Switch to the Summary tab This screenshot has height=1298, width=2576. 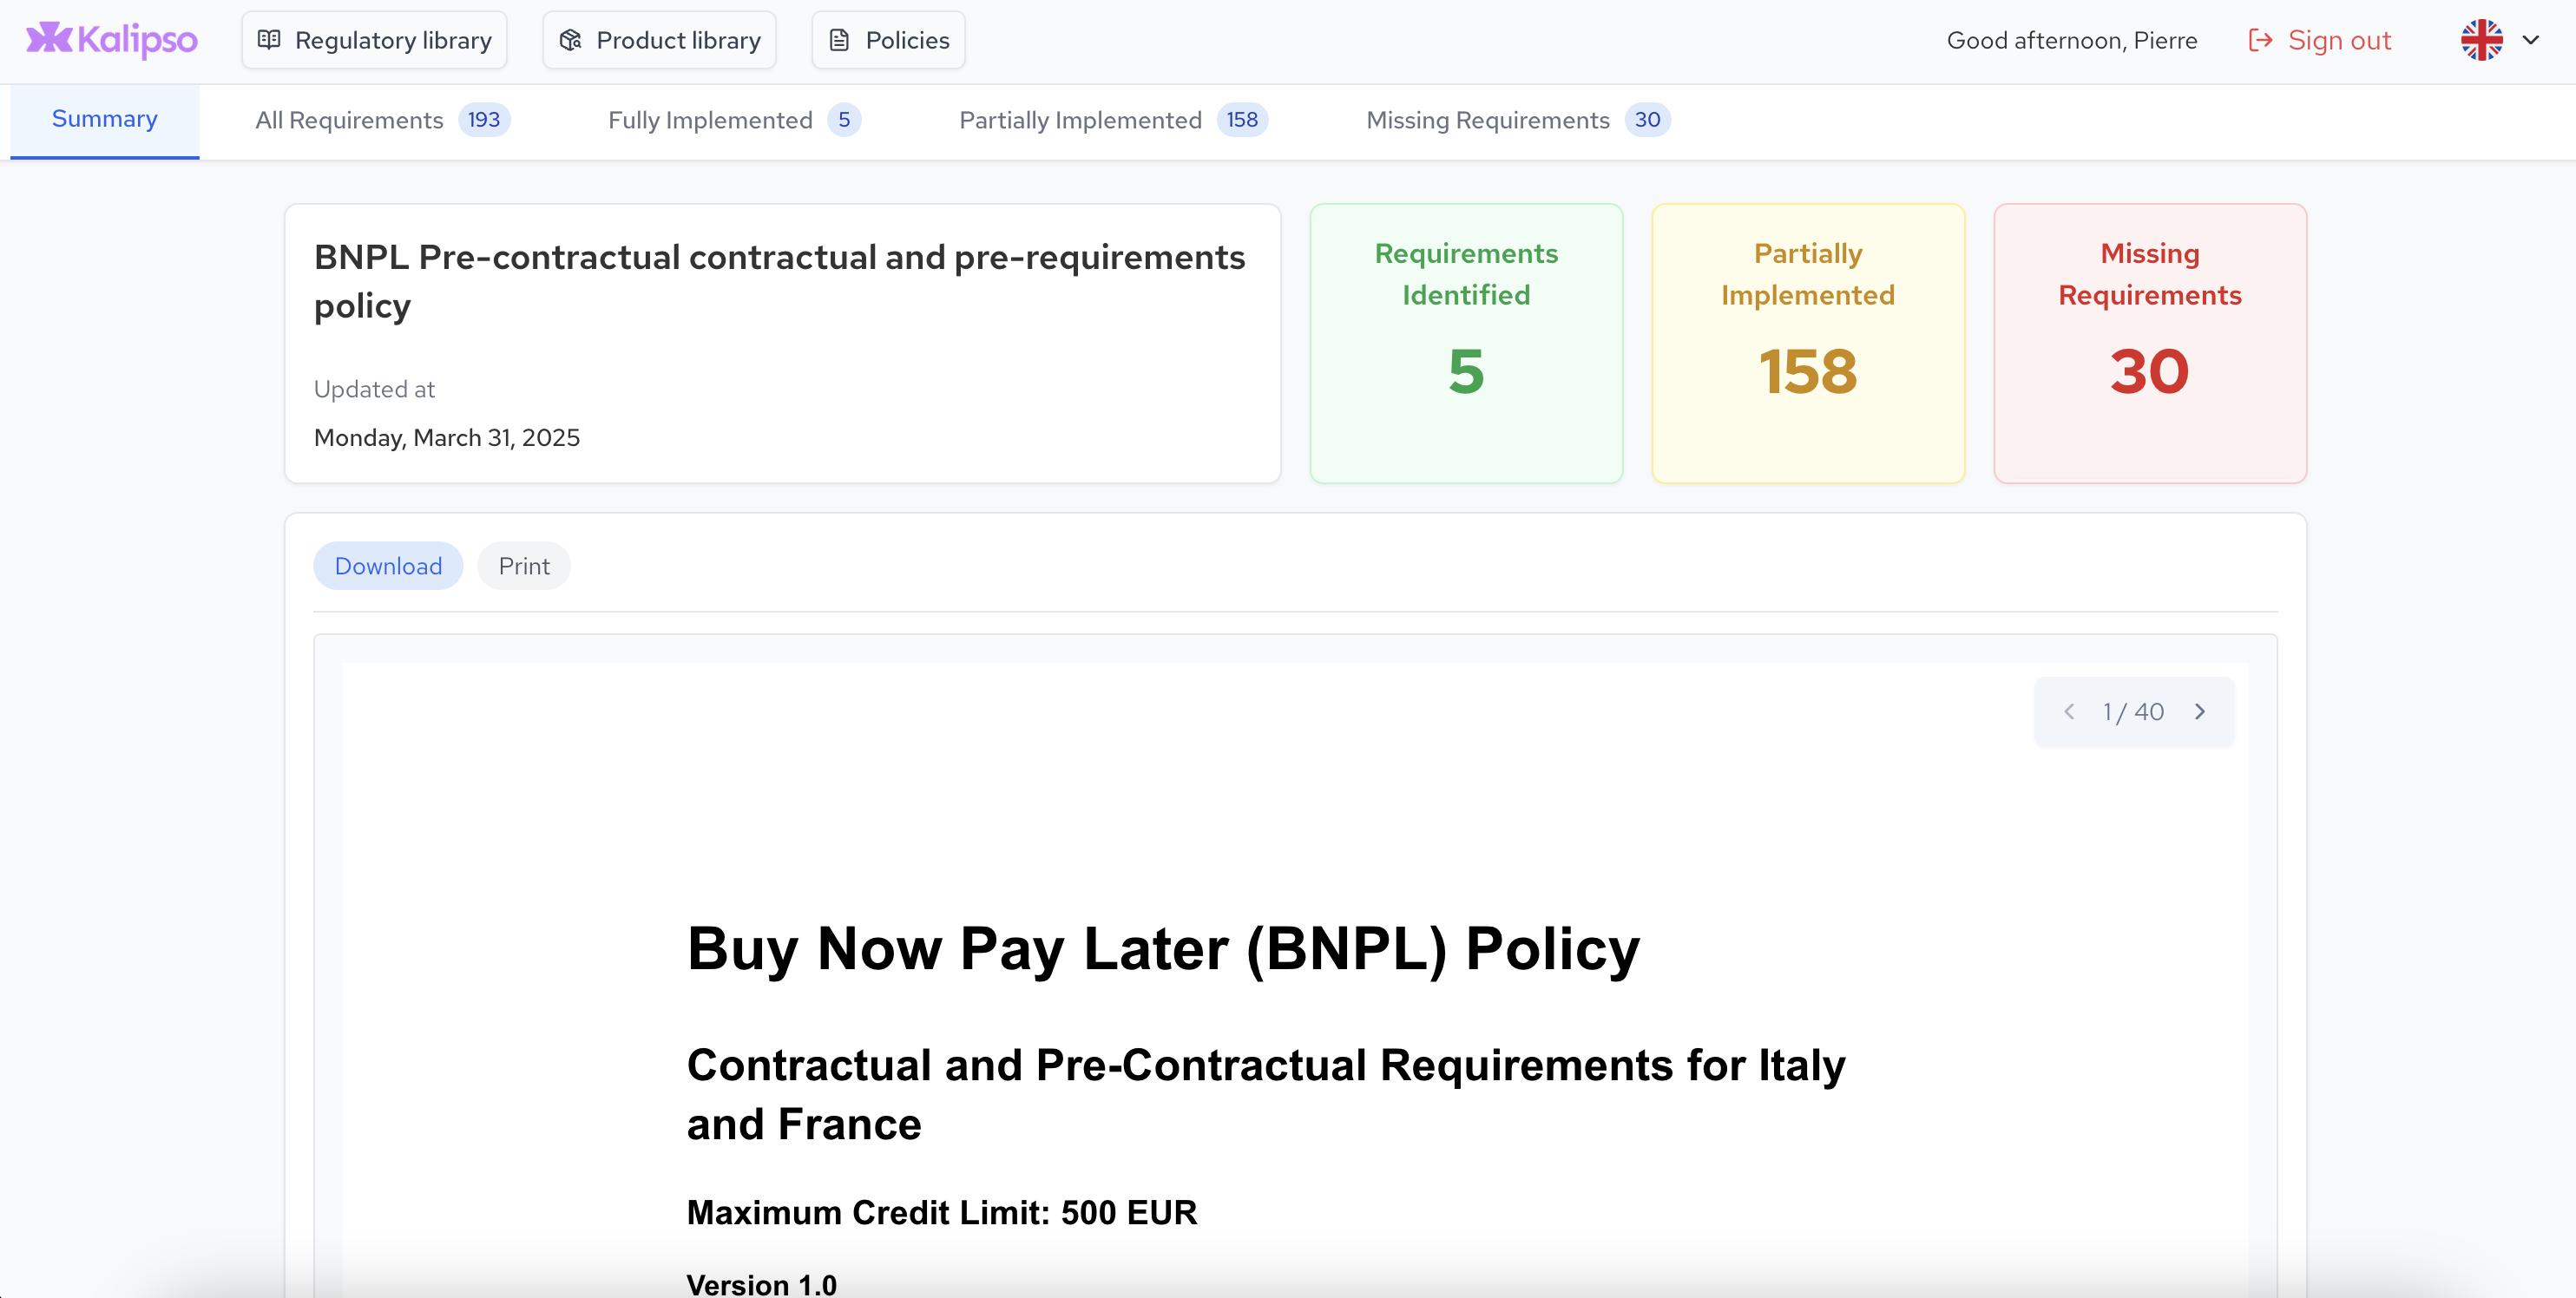(x=105, y=119)
